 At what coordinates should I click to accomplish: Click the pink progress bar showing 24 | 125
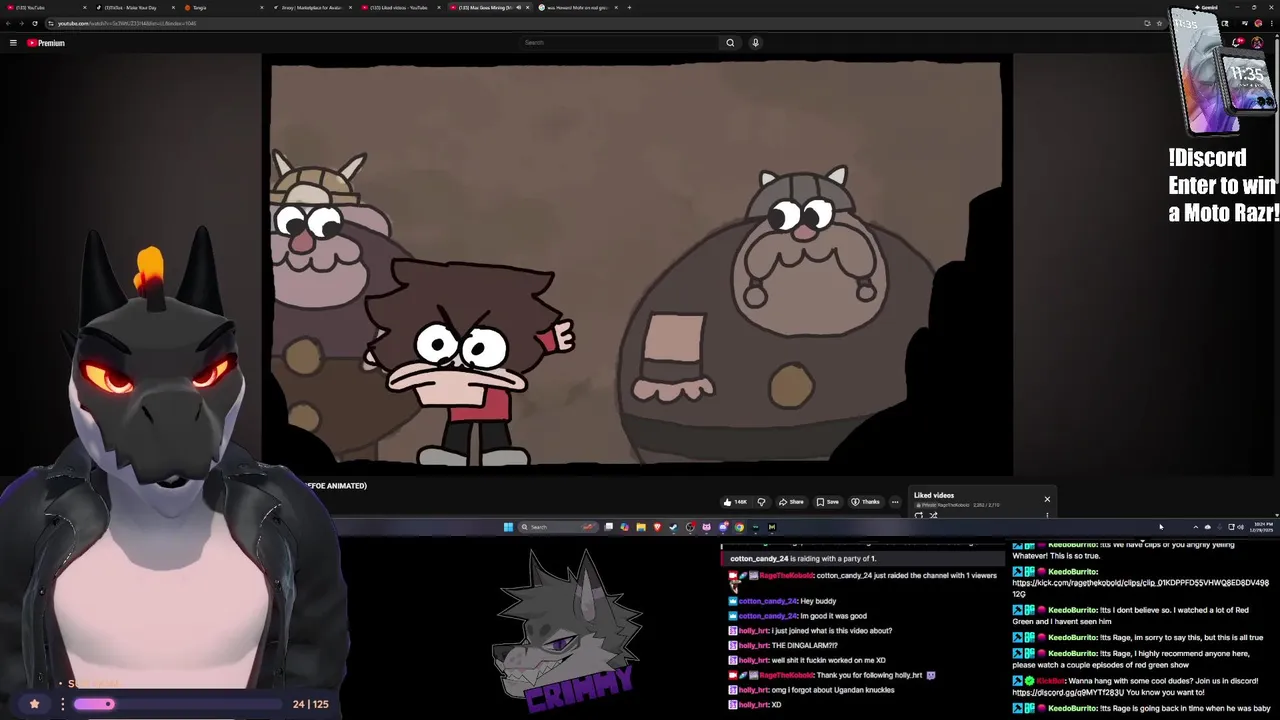click(180, 704)
